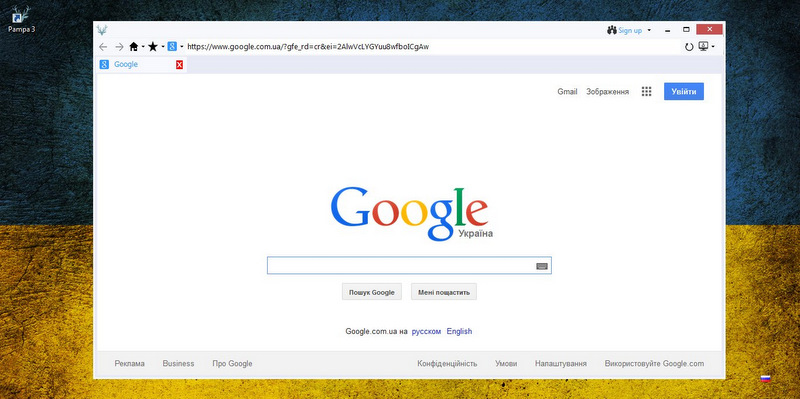Image resolution: width=800 pixels, height=399 pixels.
Task: Click the Пошук Google button
Action: [371, 292]
